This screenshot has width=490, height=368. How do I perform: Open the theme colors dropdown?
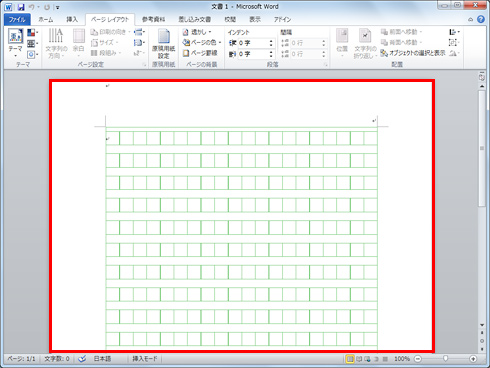[33, 33]
